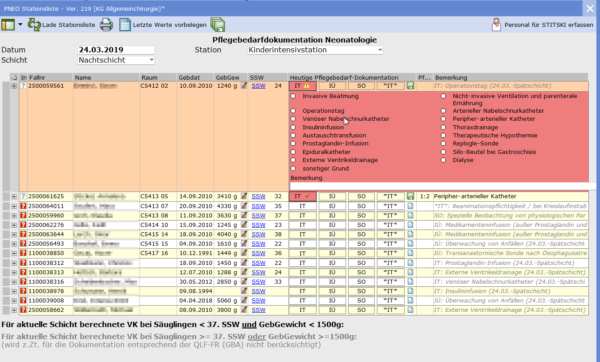Expand row of case 2500064011
This screenshot has width=600, height=362.
pos(14,206)
